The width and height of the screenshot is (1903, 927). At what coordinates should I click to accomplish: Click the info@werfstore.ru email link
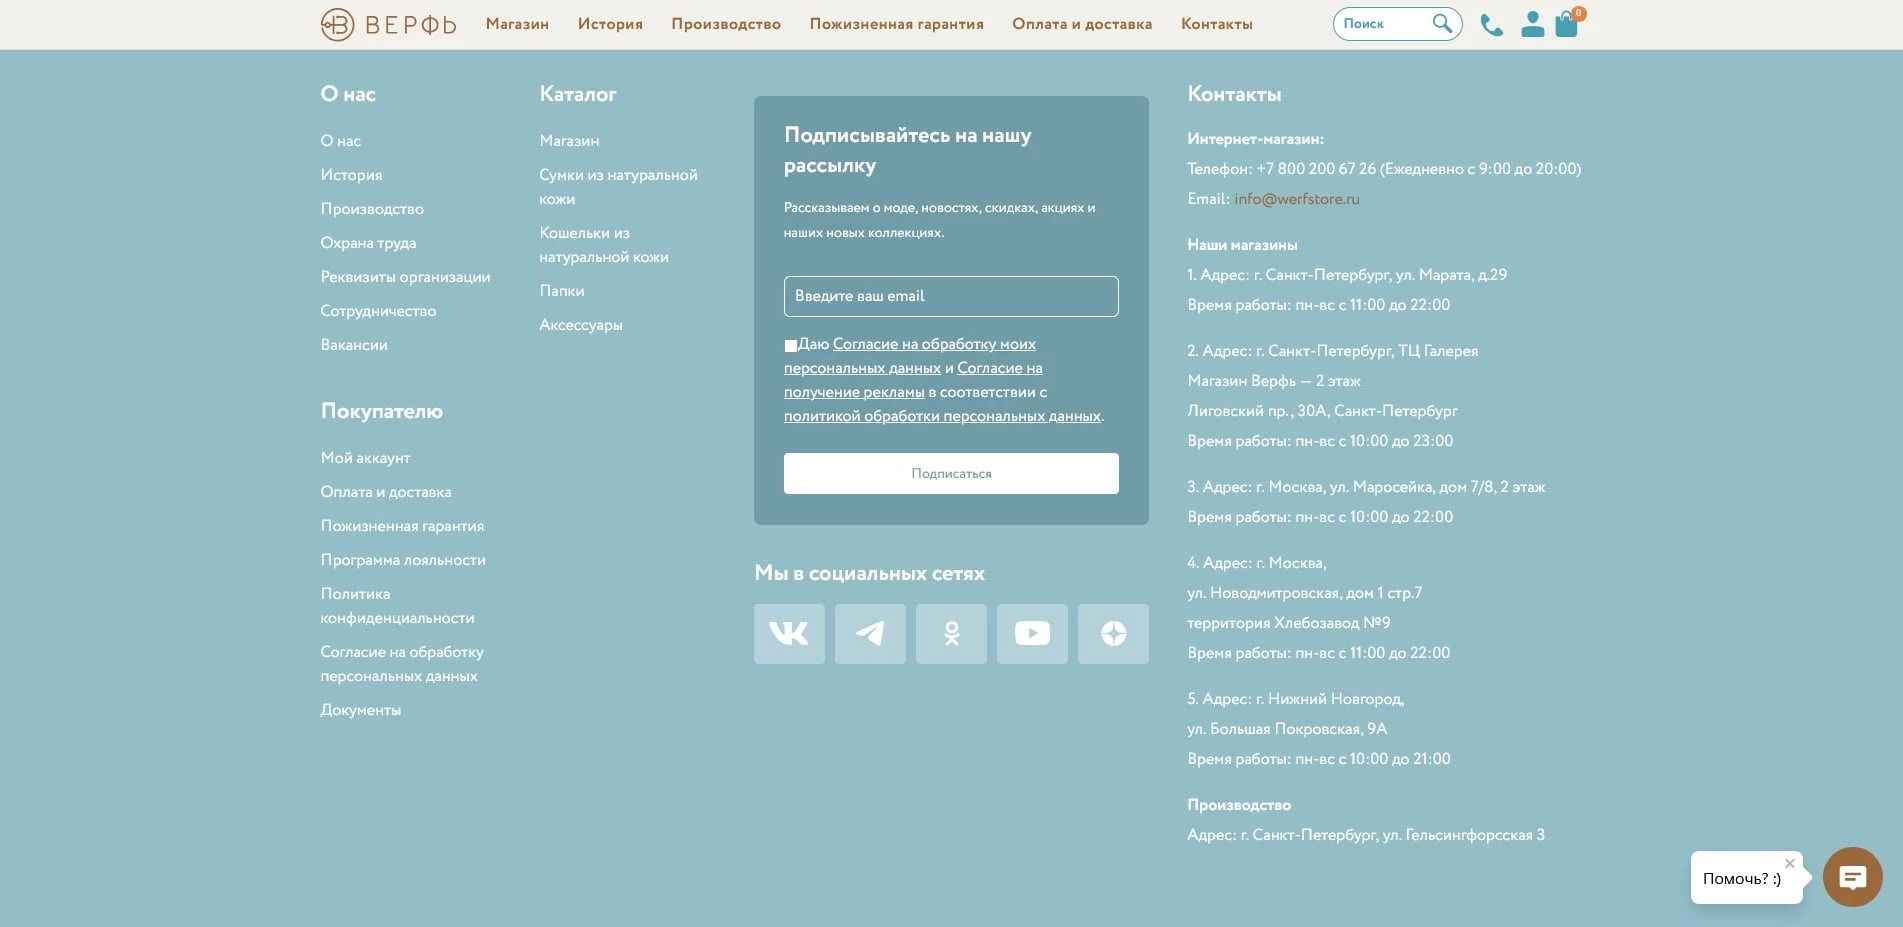(1297, 198)
